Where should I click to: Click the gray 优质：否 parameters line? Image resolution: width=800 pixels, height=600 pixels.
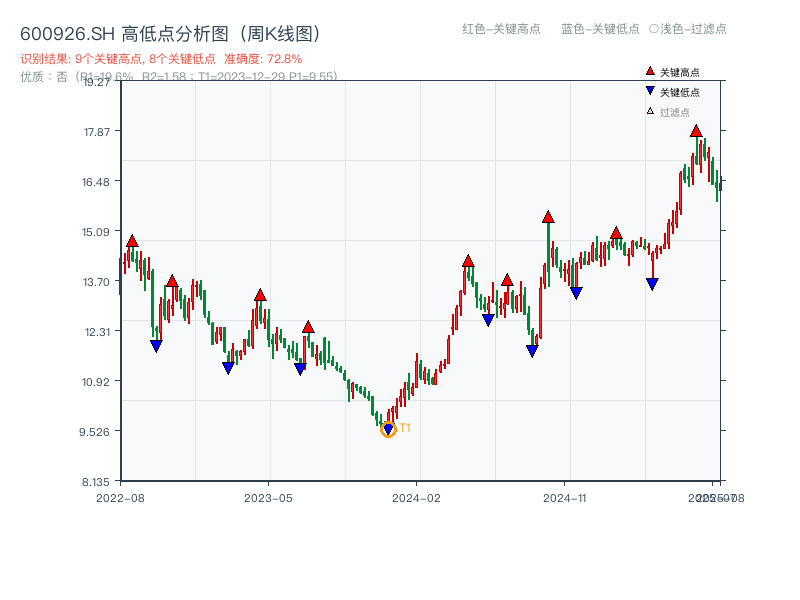click(179, 77)
